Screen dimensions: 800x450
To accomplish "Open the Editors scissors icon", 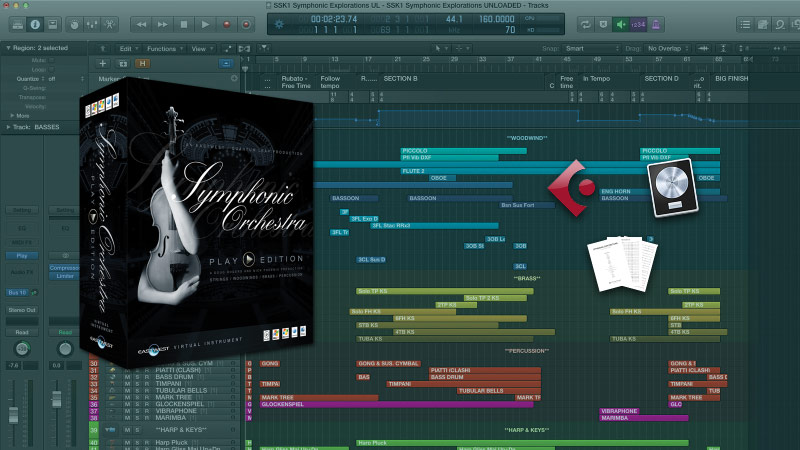I will pos(109,24).
